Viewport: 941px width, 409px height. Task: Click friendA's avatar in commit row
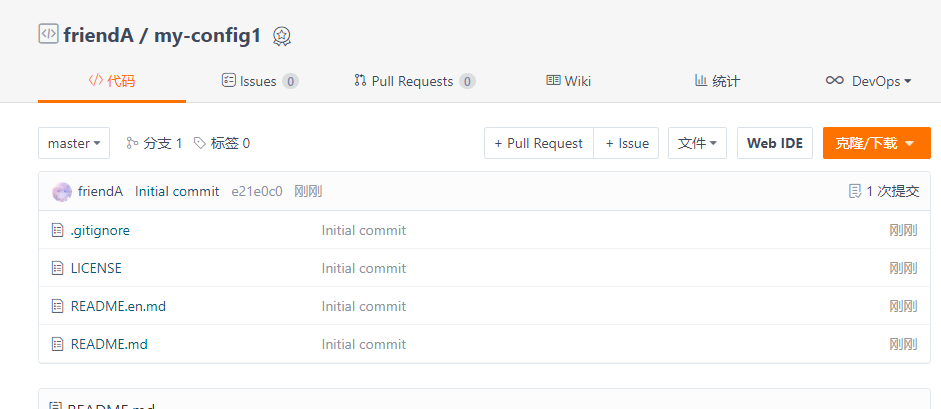pyautogui.click(x=62, y=192)
